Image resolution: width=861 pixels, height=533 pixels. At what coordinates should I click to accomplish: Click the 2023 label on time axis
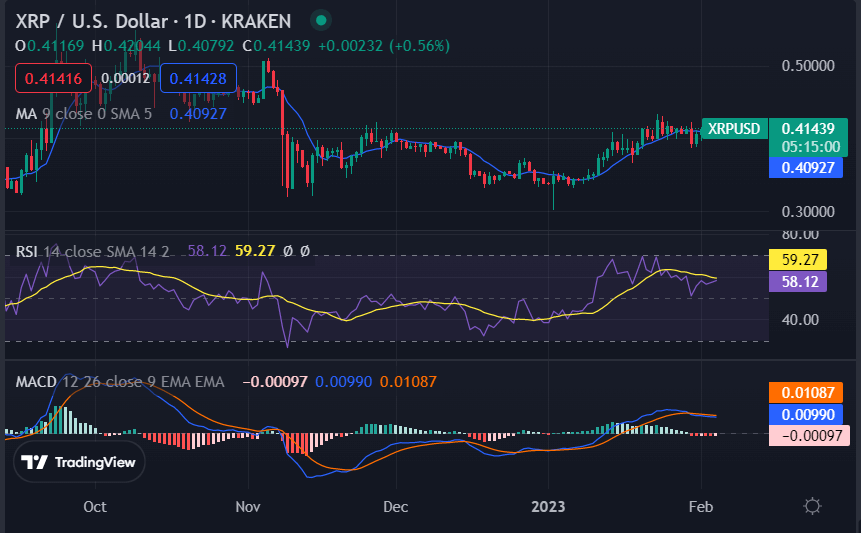[547, 506]
